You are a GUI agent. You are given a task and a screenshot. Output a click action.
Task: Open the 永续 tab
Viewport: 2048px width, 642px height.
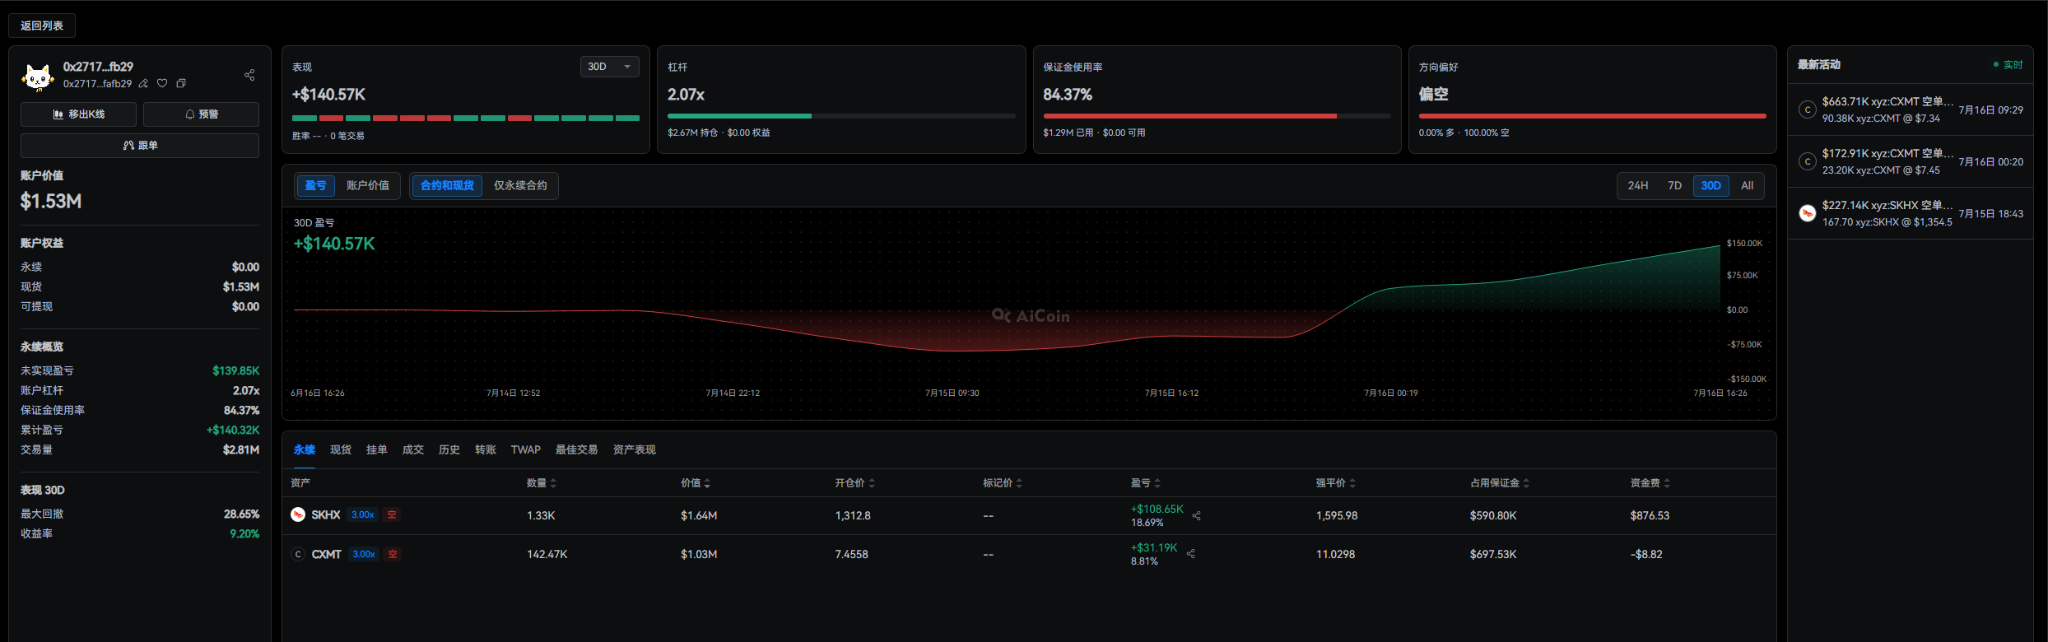tap(304, 450)
